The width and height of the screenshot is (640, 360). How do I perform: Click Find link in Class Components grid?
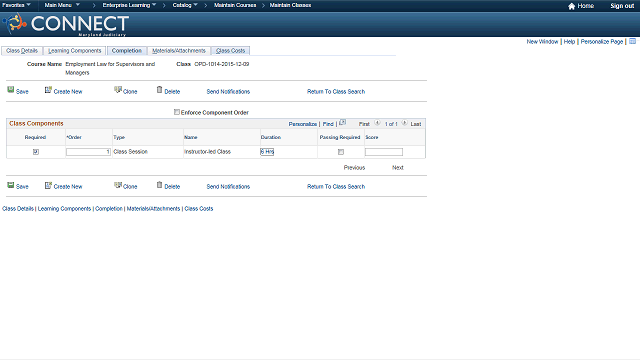(x=328, y=124)
